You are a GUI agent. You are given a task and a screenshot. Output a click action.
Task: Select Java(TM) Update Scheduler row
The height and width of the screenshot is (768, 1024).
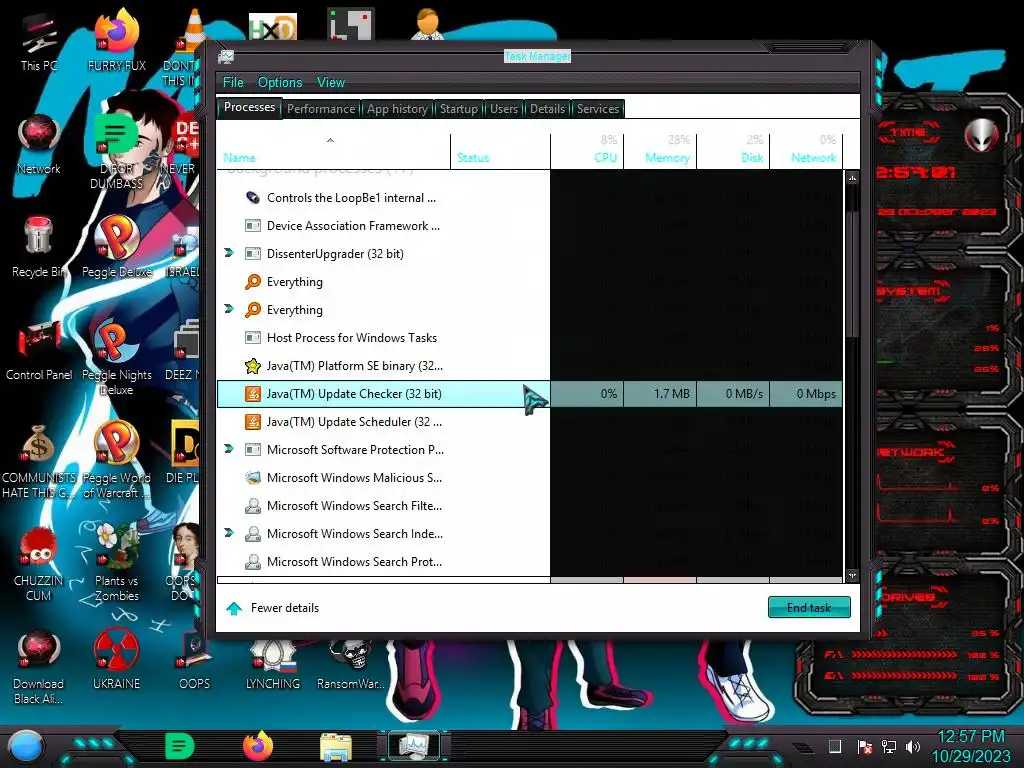point(530,422)
